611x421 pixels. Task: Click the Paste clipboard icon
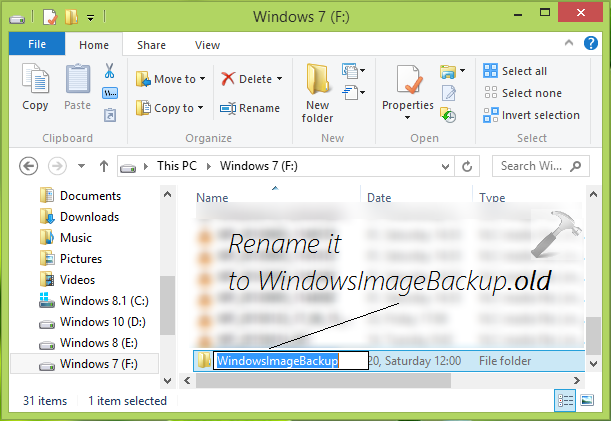(x=78, y=79)
